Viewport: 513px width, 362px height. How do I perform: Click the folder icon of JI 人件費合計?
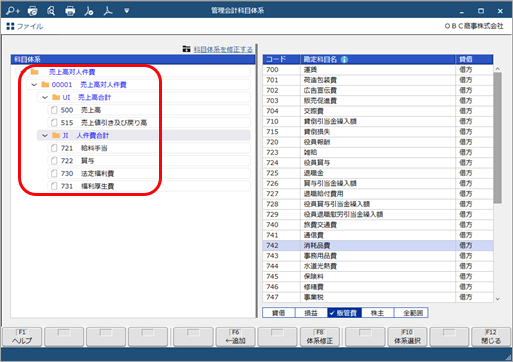[56, 135]
